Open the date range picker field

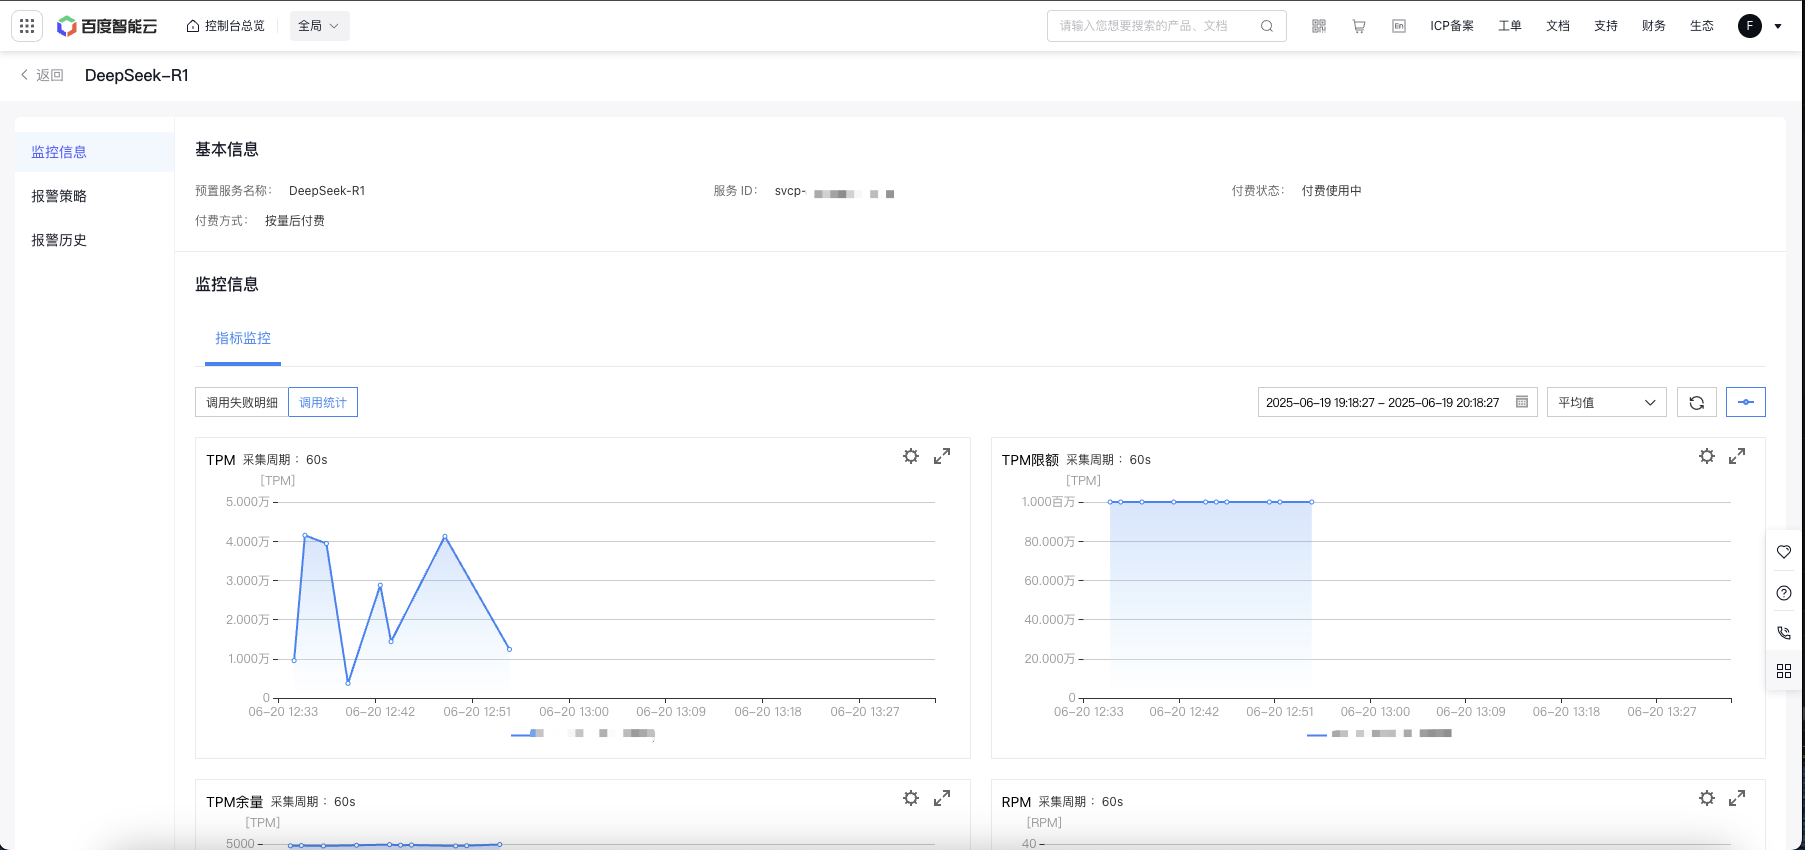1397,402
